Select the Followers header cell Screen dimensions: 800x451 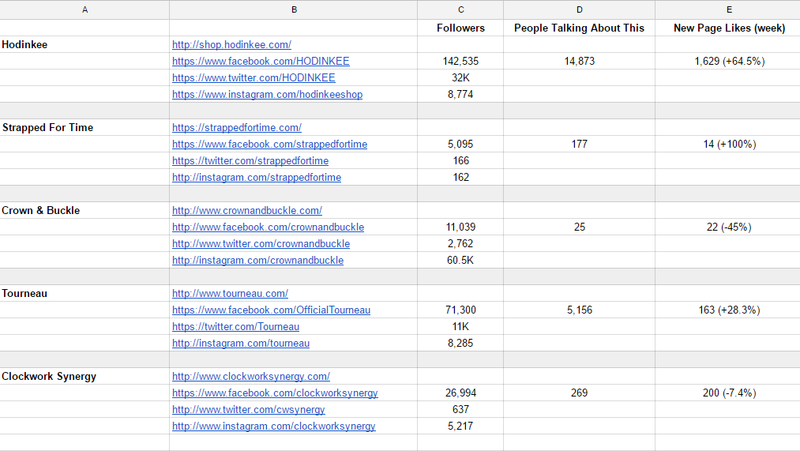click(461, 28)
